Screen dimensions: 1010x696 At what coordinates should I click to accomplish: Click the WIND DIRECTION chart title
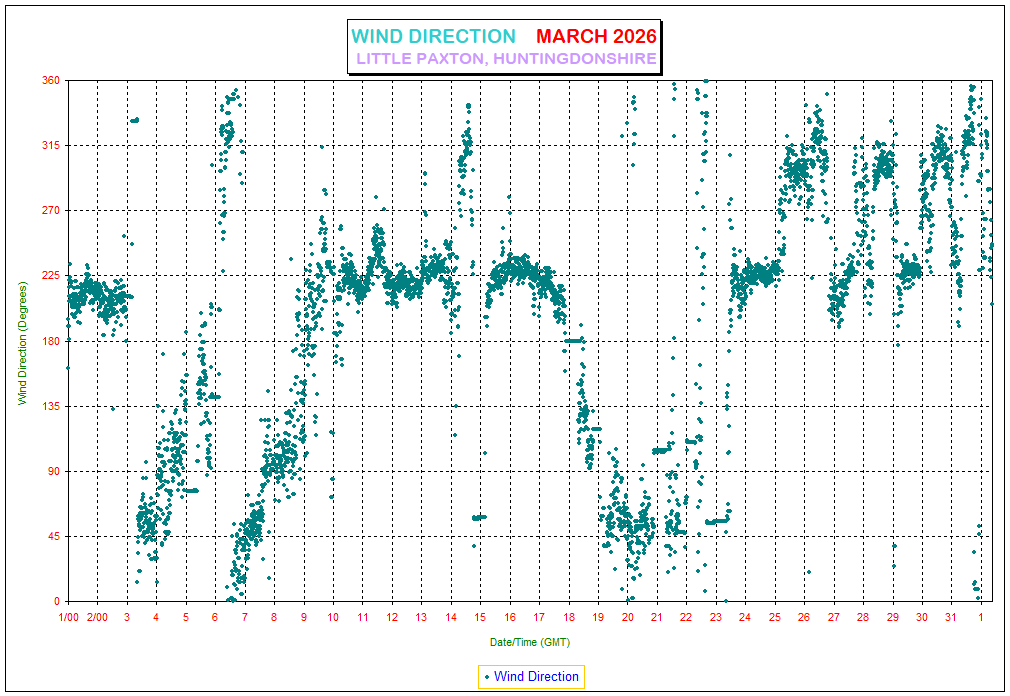433,37
